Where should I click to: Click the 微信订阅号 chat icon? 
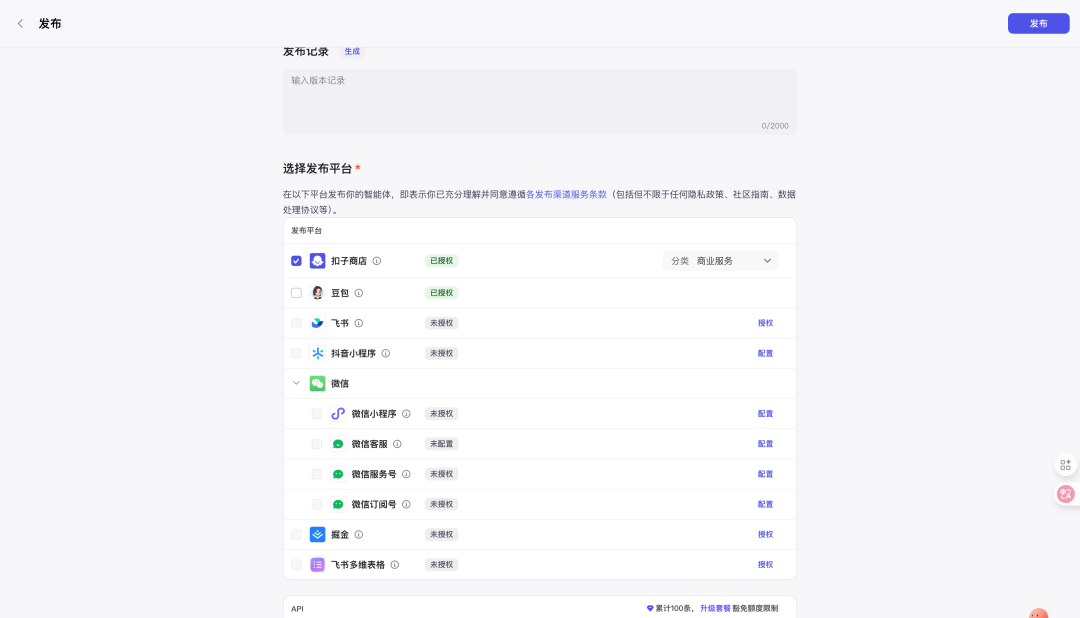(338, 504)
